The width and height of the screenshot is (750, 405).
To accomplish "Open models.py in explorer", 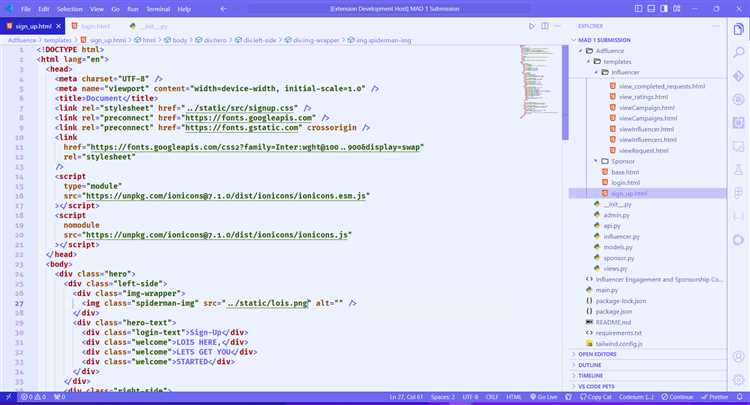I will [x=618, y=247].
